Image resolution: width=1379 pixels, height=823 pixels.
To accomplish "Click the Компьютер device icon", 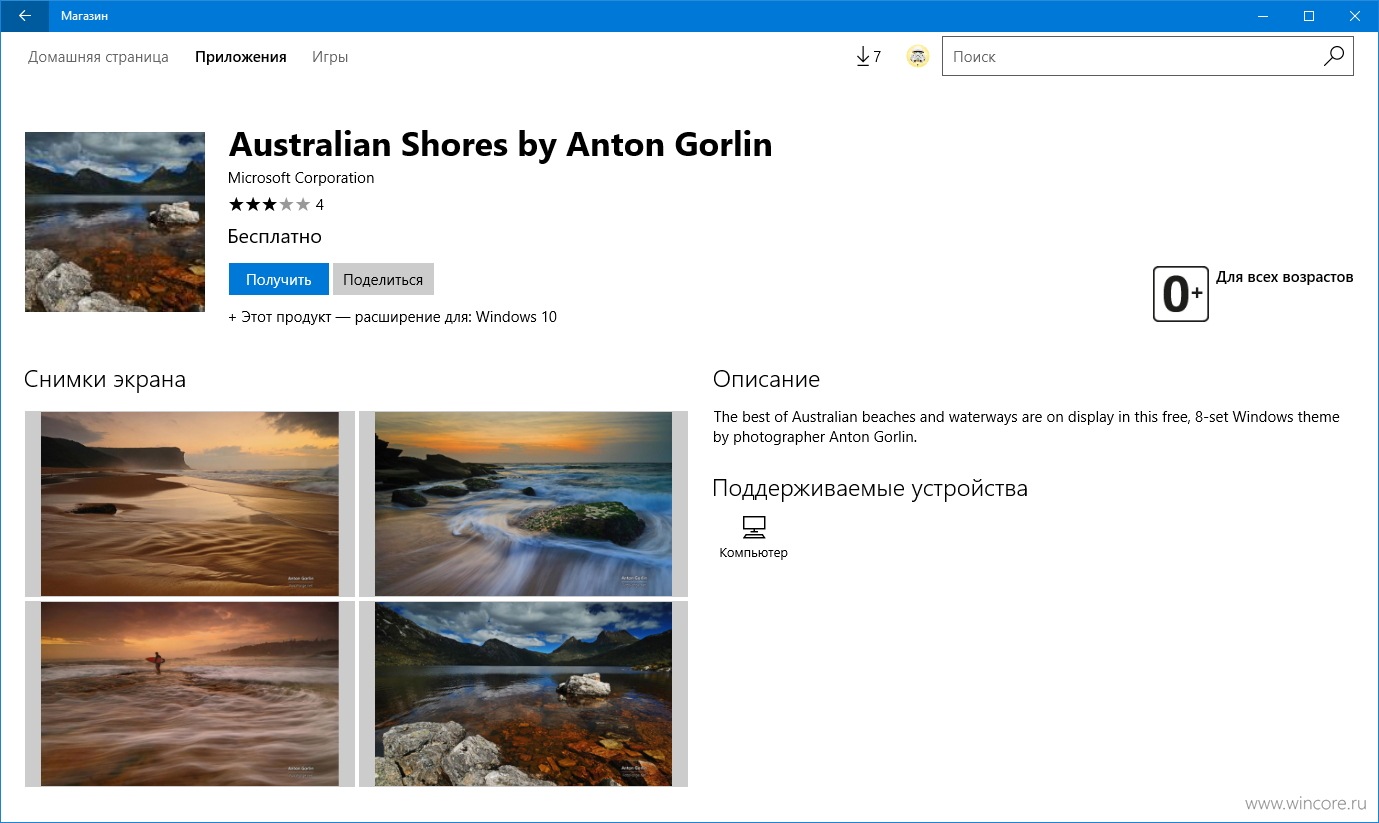I will point(754,527).
